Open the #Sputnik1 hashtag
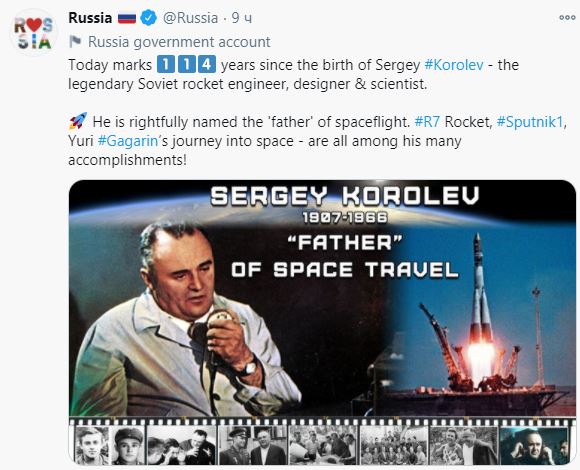 click(530, 122)
